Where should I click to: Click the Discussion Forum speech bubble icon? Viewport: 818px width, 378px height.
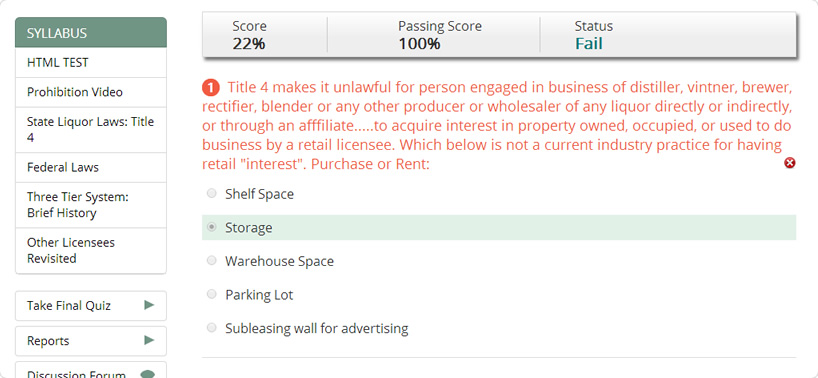click(x=148, y=374)
